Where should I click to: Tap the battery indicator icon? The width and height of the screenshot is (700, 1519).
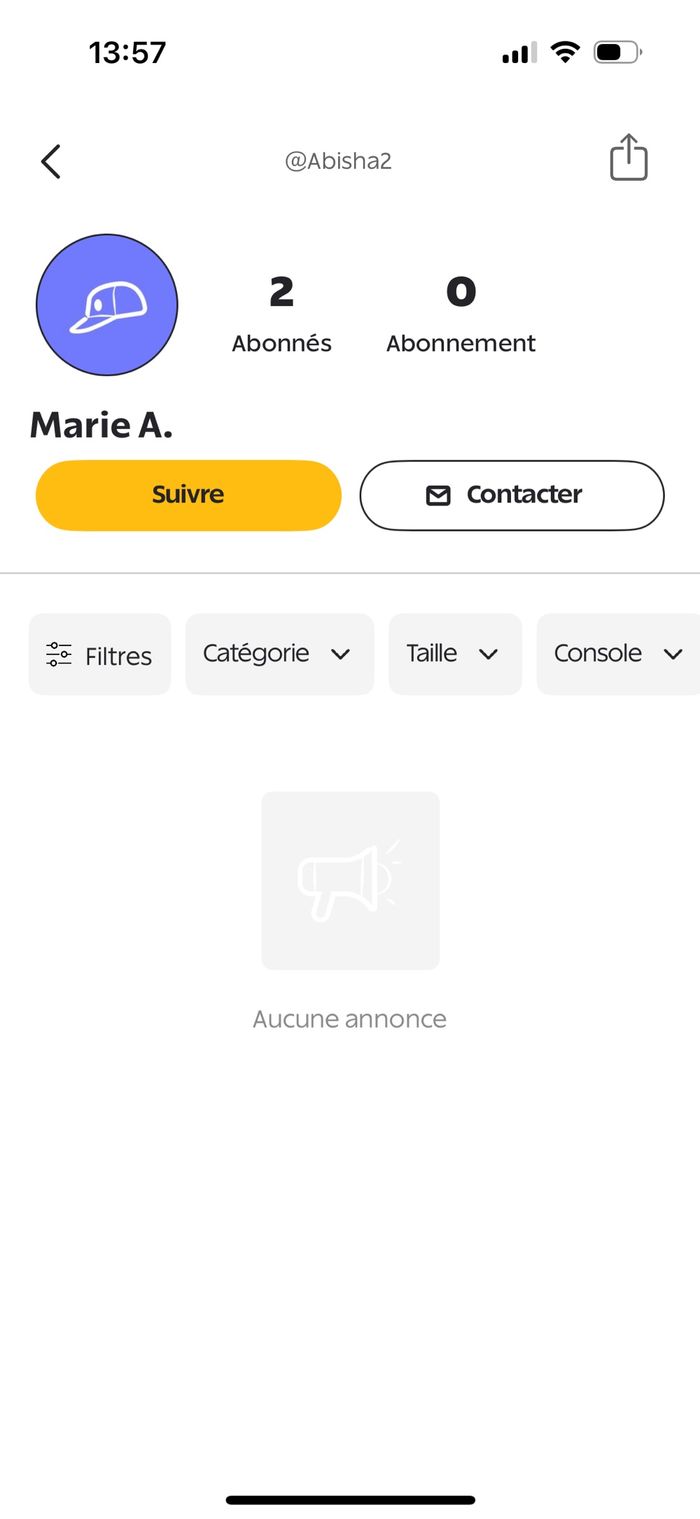click(618, 52)
